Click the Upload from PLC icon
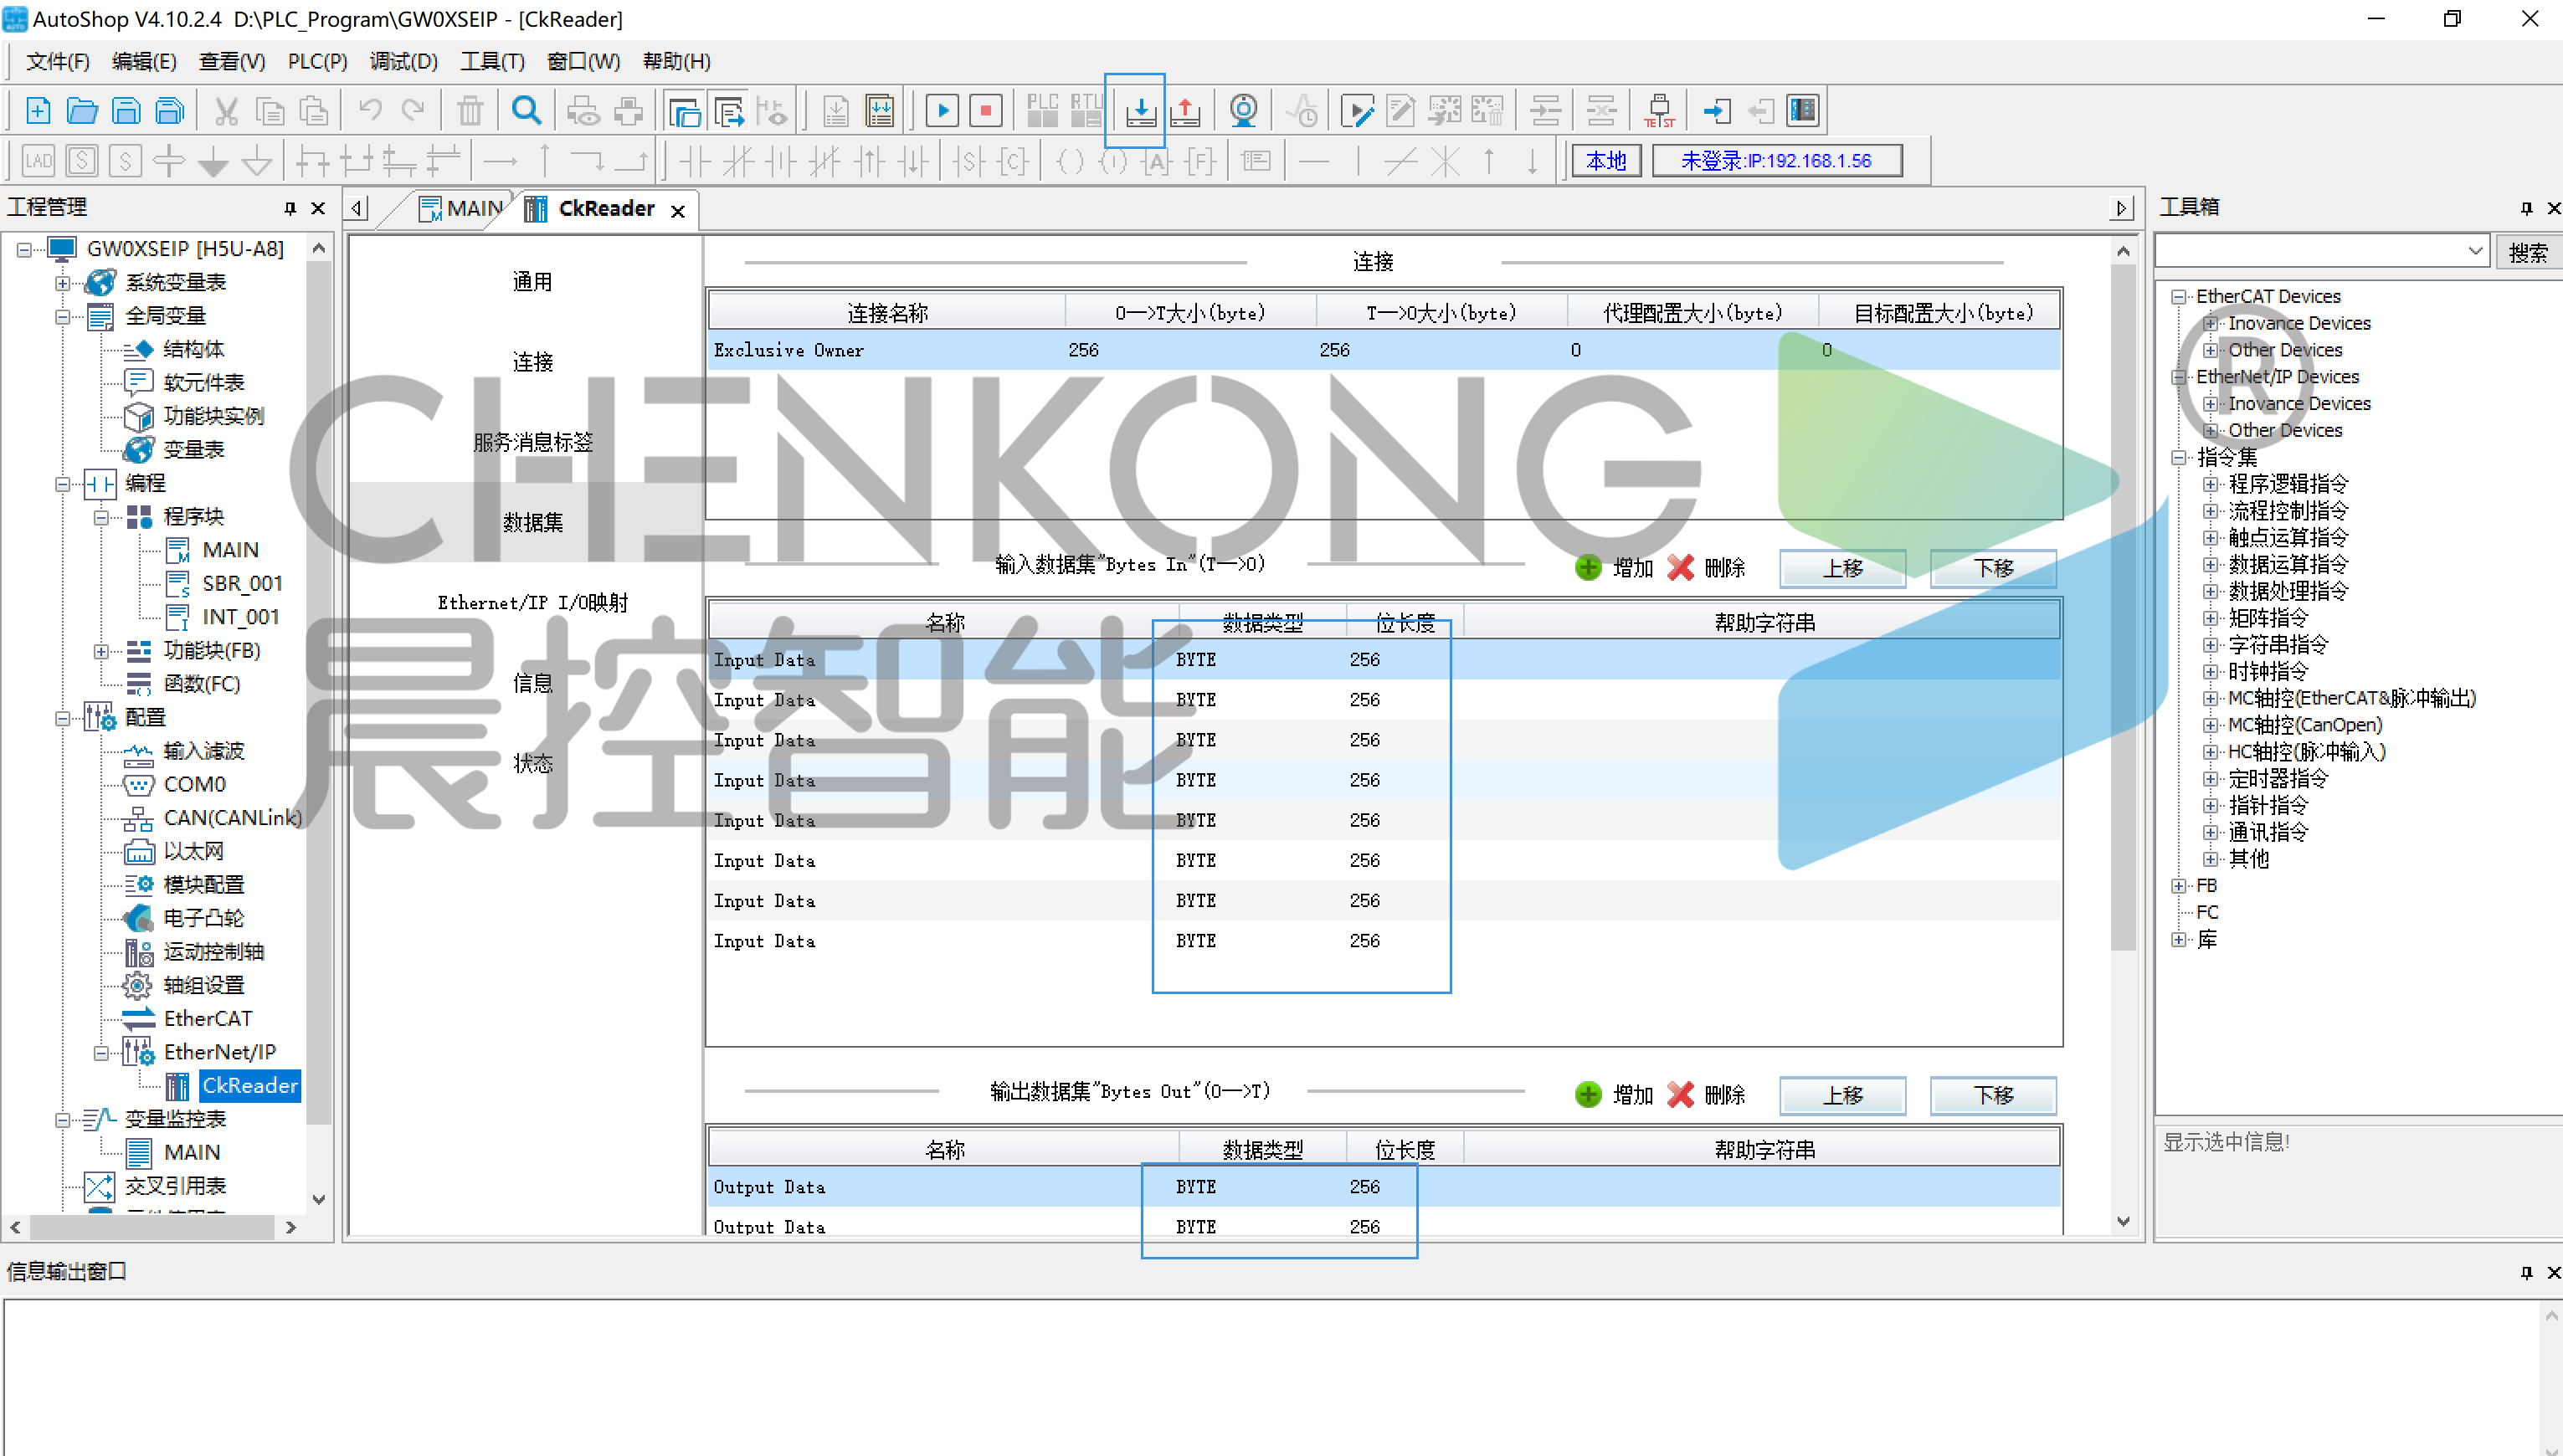The image size is (2563, 1456). 1185,111
